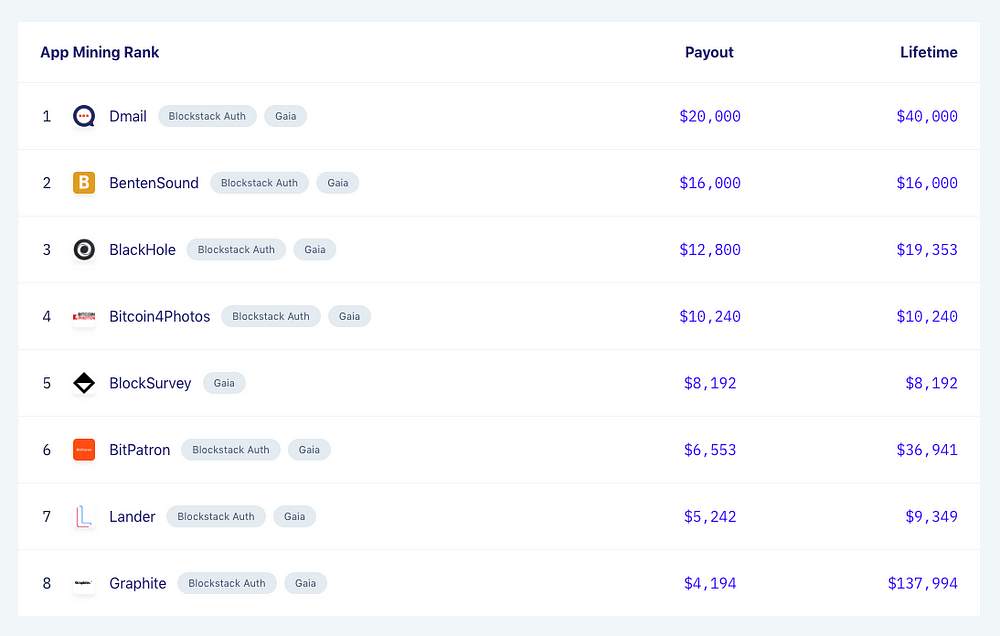
Task: Click Graphite's Blockstack Auth tag
Action: (227, 583)
